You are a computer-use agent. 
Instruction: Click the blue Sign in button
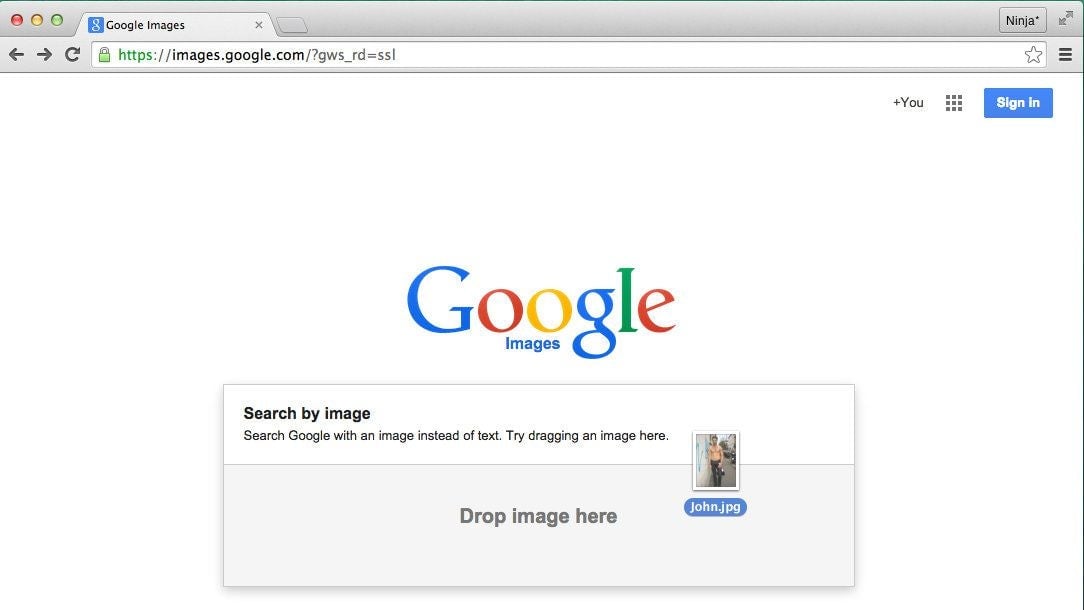click(1018, 103)
